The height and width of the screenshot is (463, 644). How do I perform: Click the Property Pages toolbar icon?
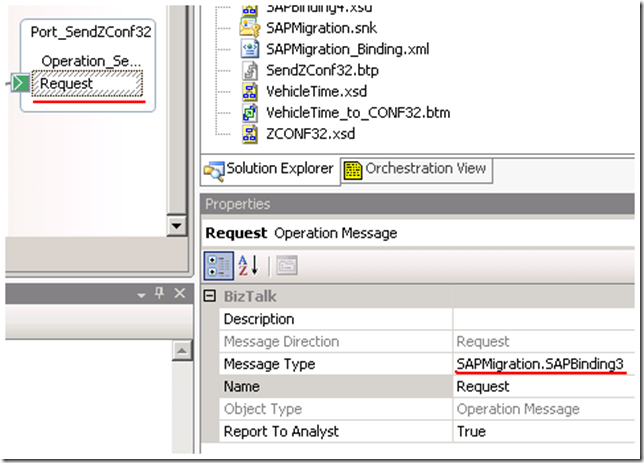(x=287, y=266)
